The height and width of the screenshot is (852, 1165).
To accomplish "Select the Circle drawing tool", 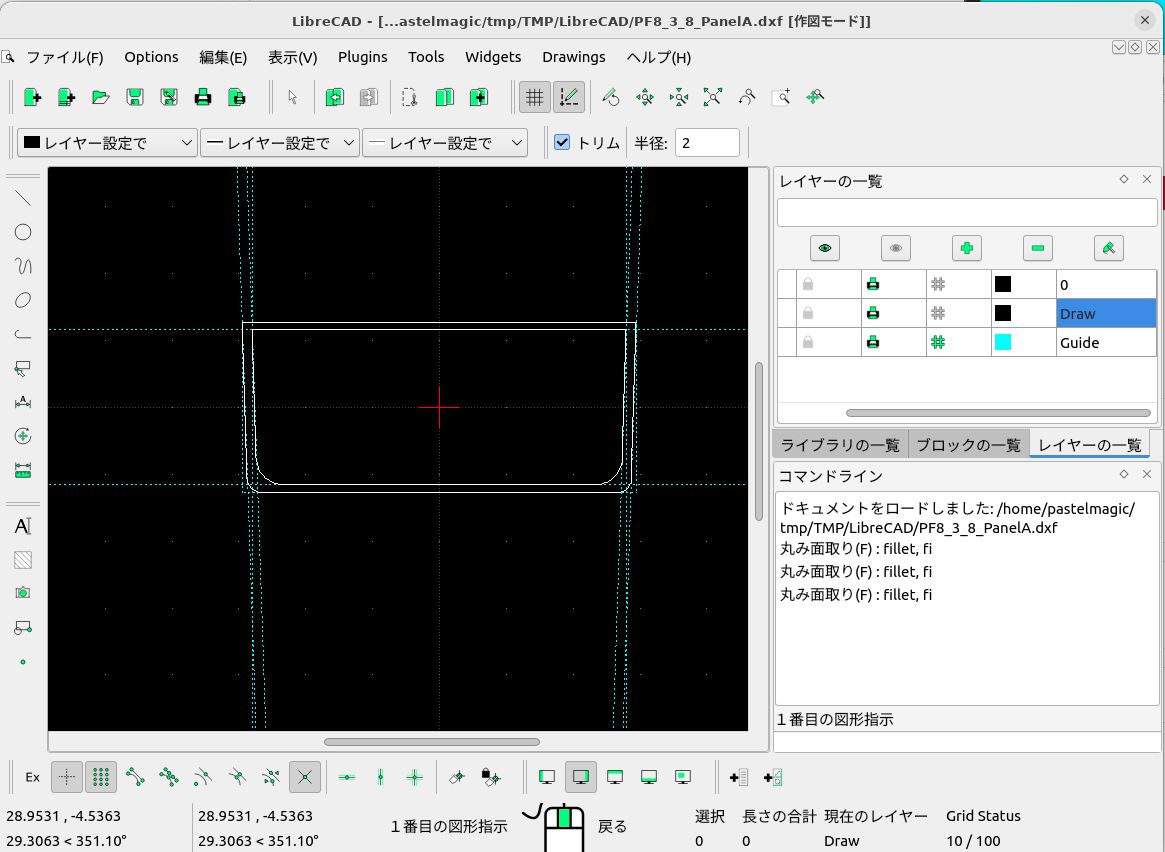I will 23,232.
